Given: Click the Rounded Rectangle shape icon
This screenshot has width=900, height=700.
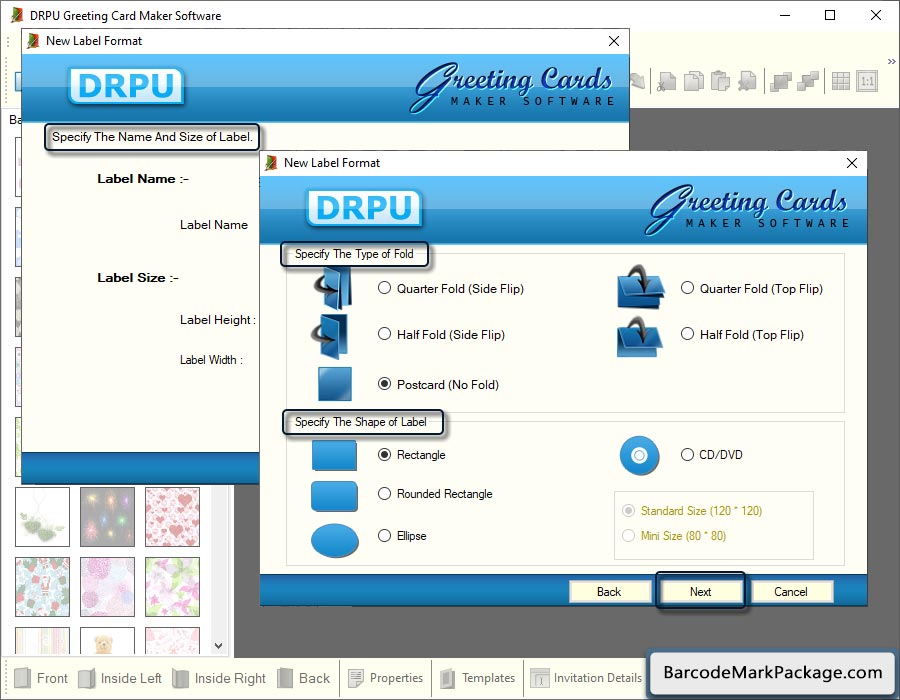Looking at the screenshot, I should (x=334, y=496).
